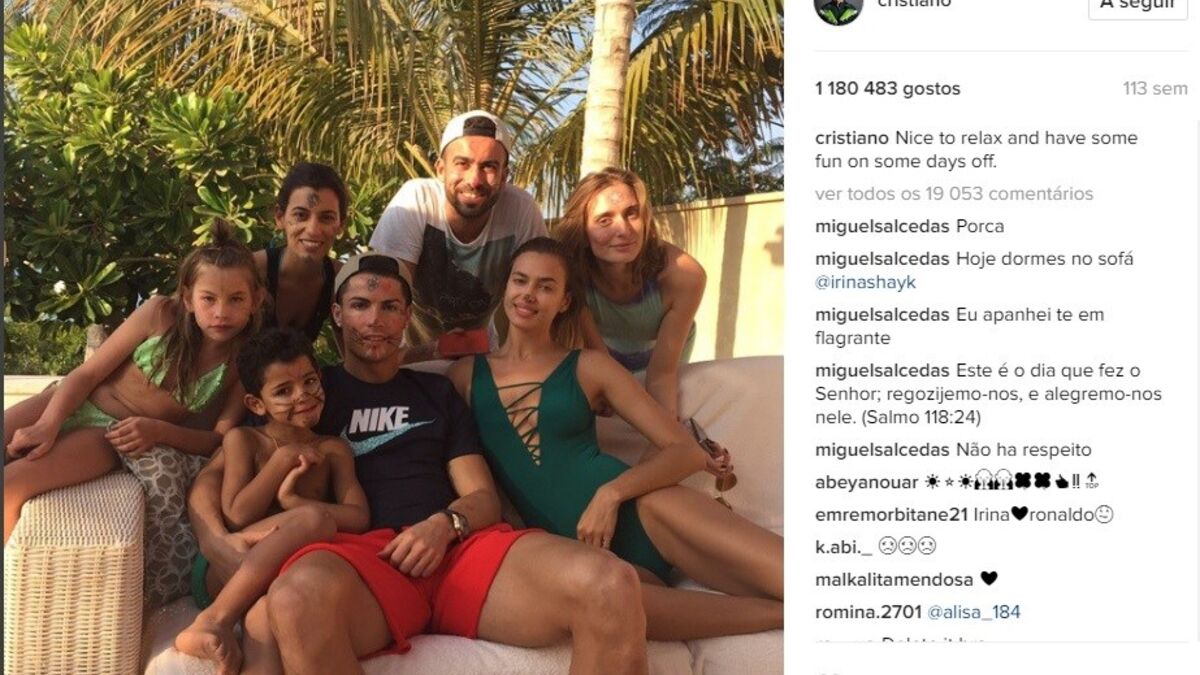Open abeyanouar commenter profile
This screenshot has height=675, width=1200.
866,483
